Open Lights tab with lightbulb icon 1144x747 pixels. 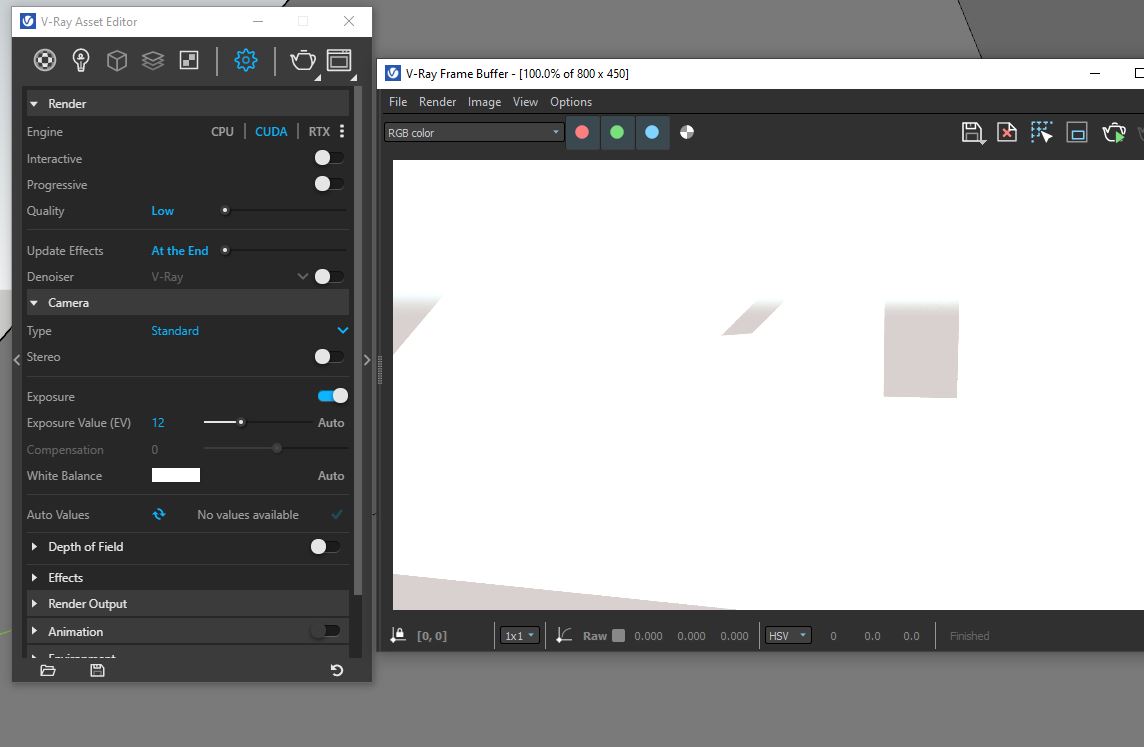[81, 60]
